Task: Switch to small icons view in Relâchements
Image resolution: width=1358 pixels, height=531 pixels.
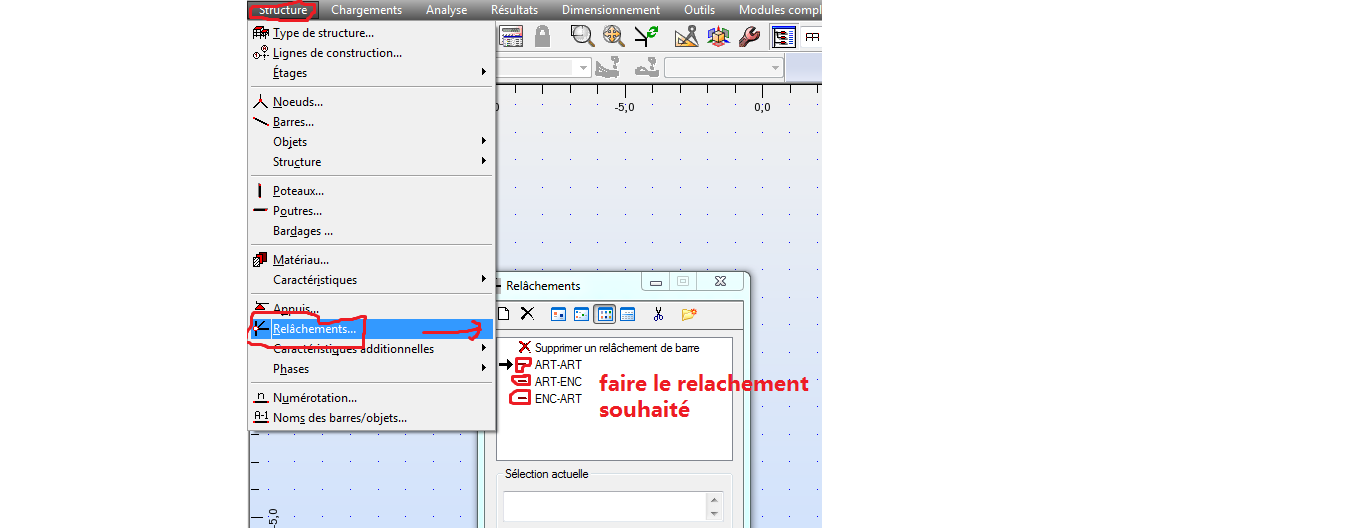Action: click(x=581, y=314)
